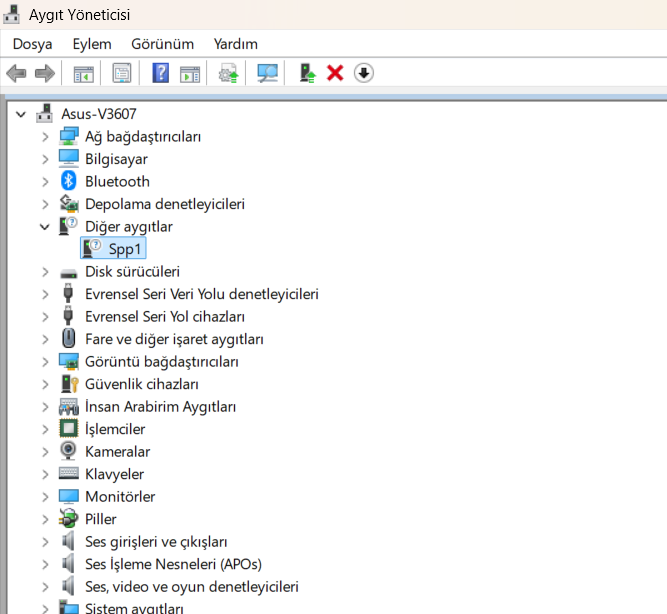Expand Disk sürücüleri category

pos(45,272)
